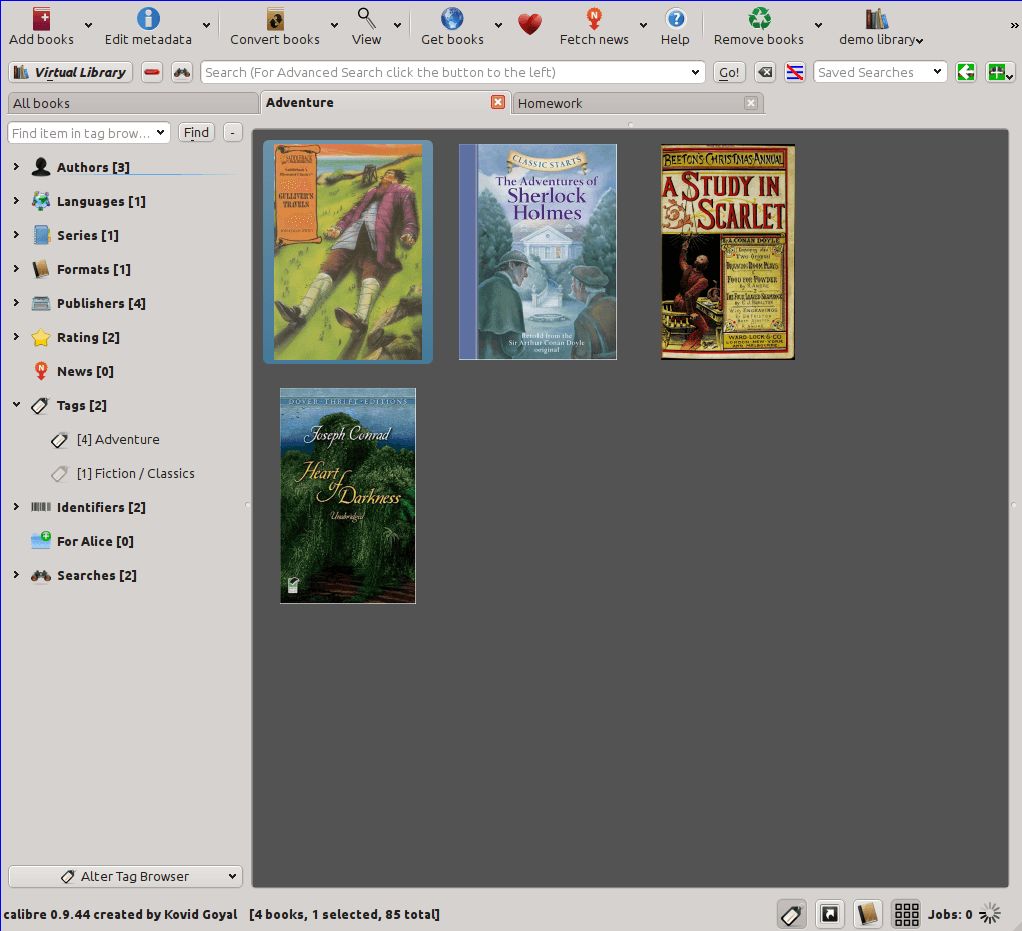Open Edit metadata tool
1022x931 pixels.
point(148,26)
